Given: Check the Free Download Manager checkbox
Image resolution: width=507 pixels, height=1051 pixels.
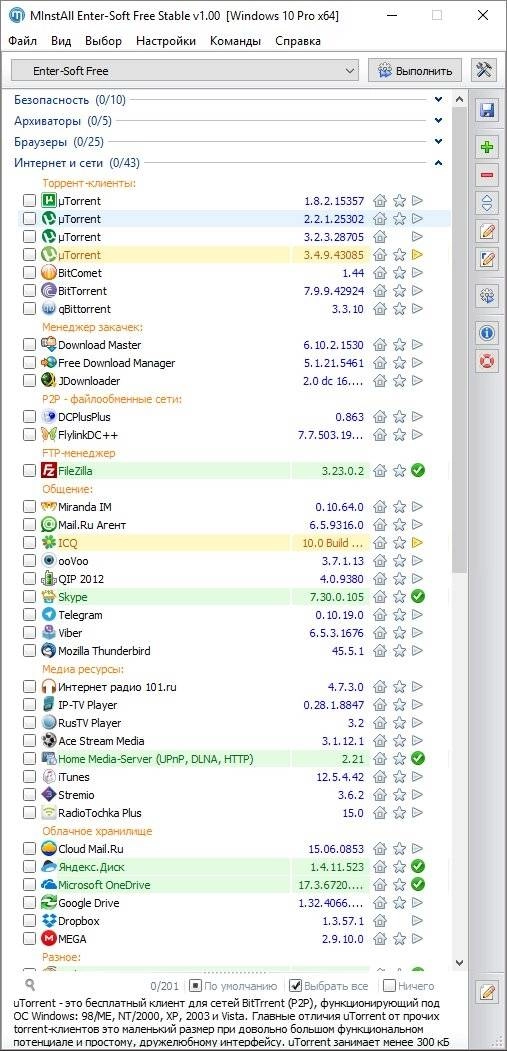Looking at the screenshot, I should point(30,363).
